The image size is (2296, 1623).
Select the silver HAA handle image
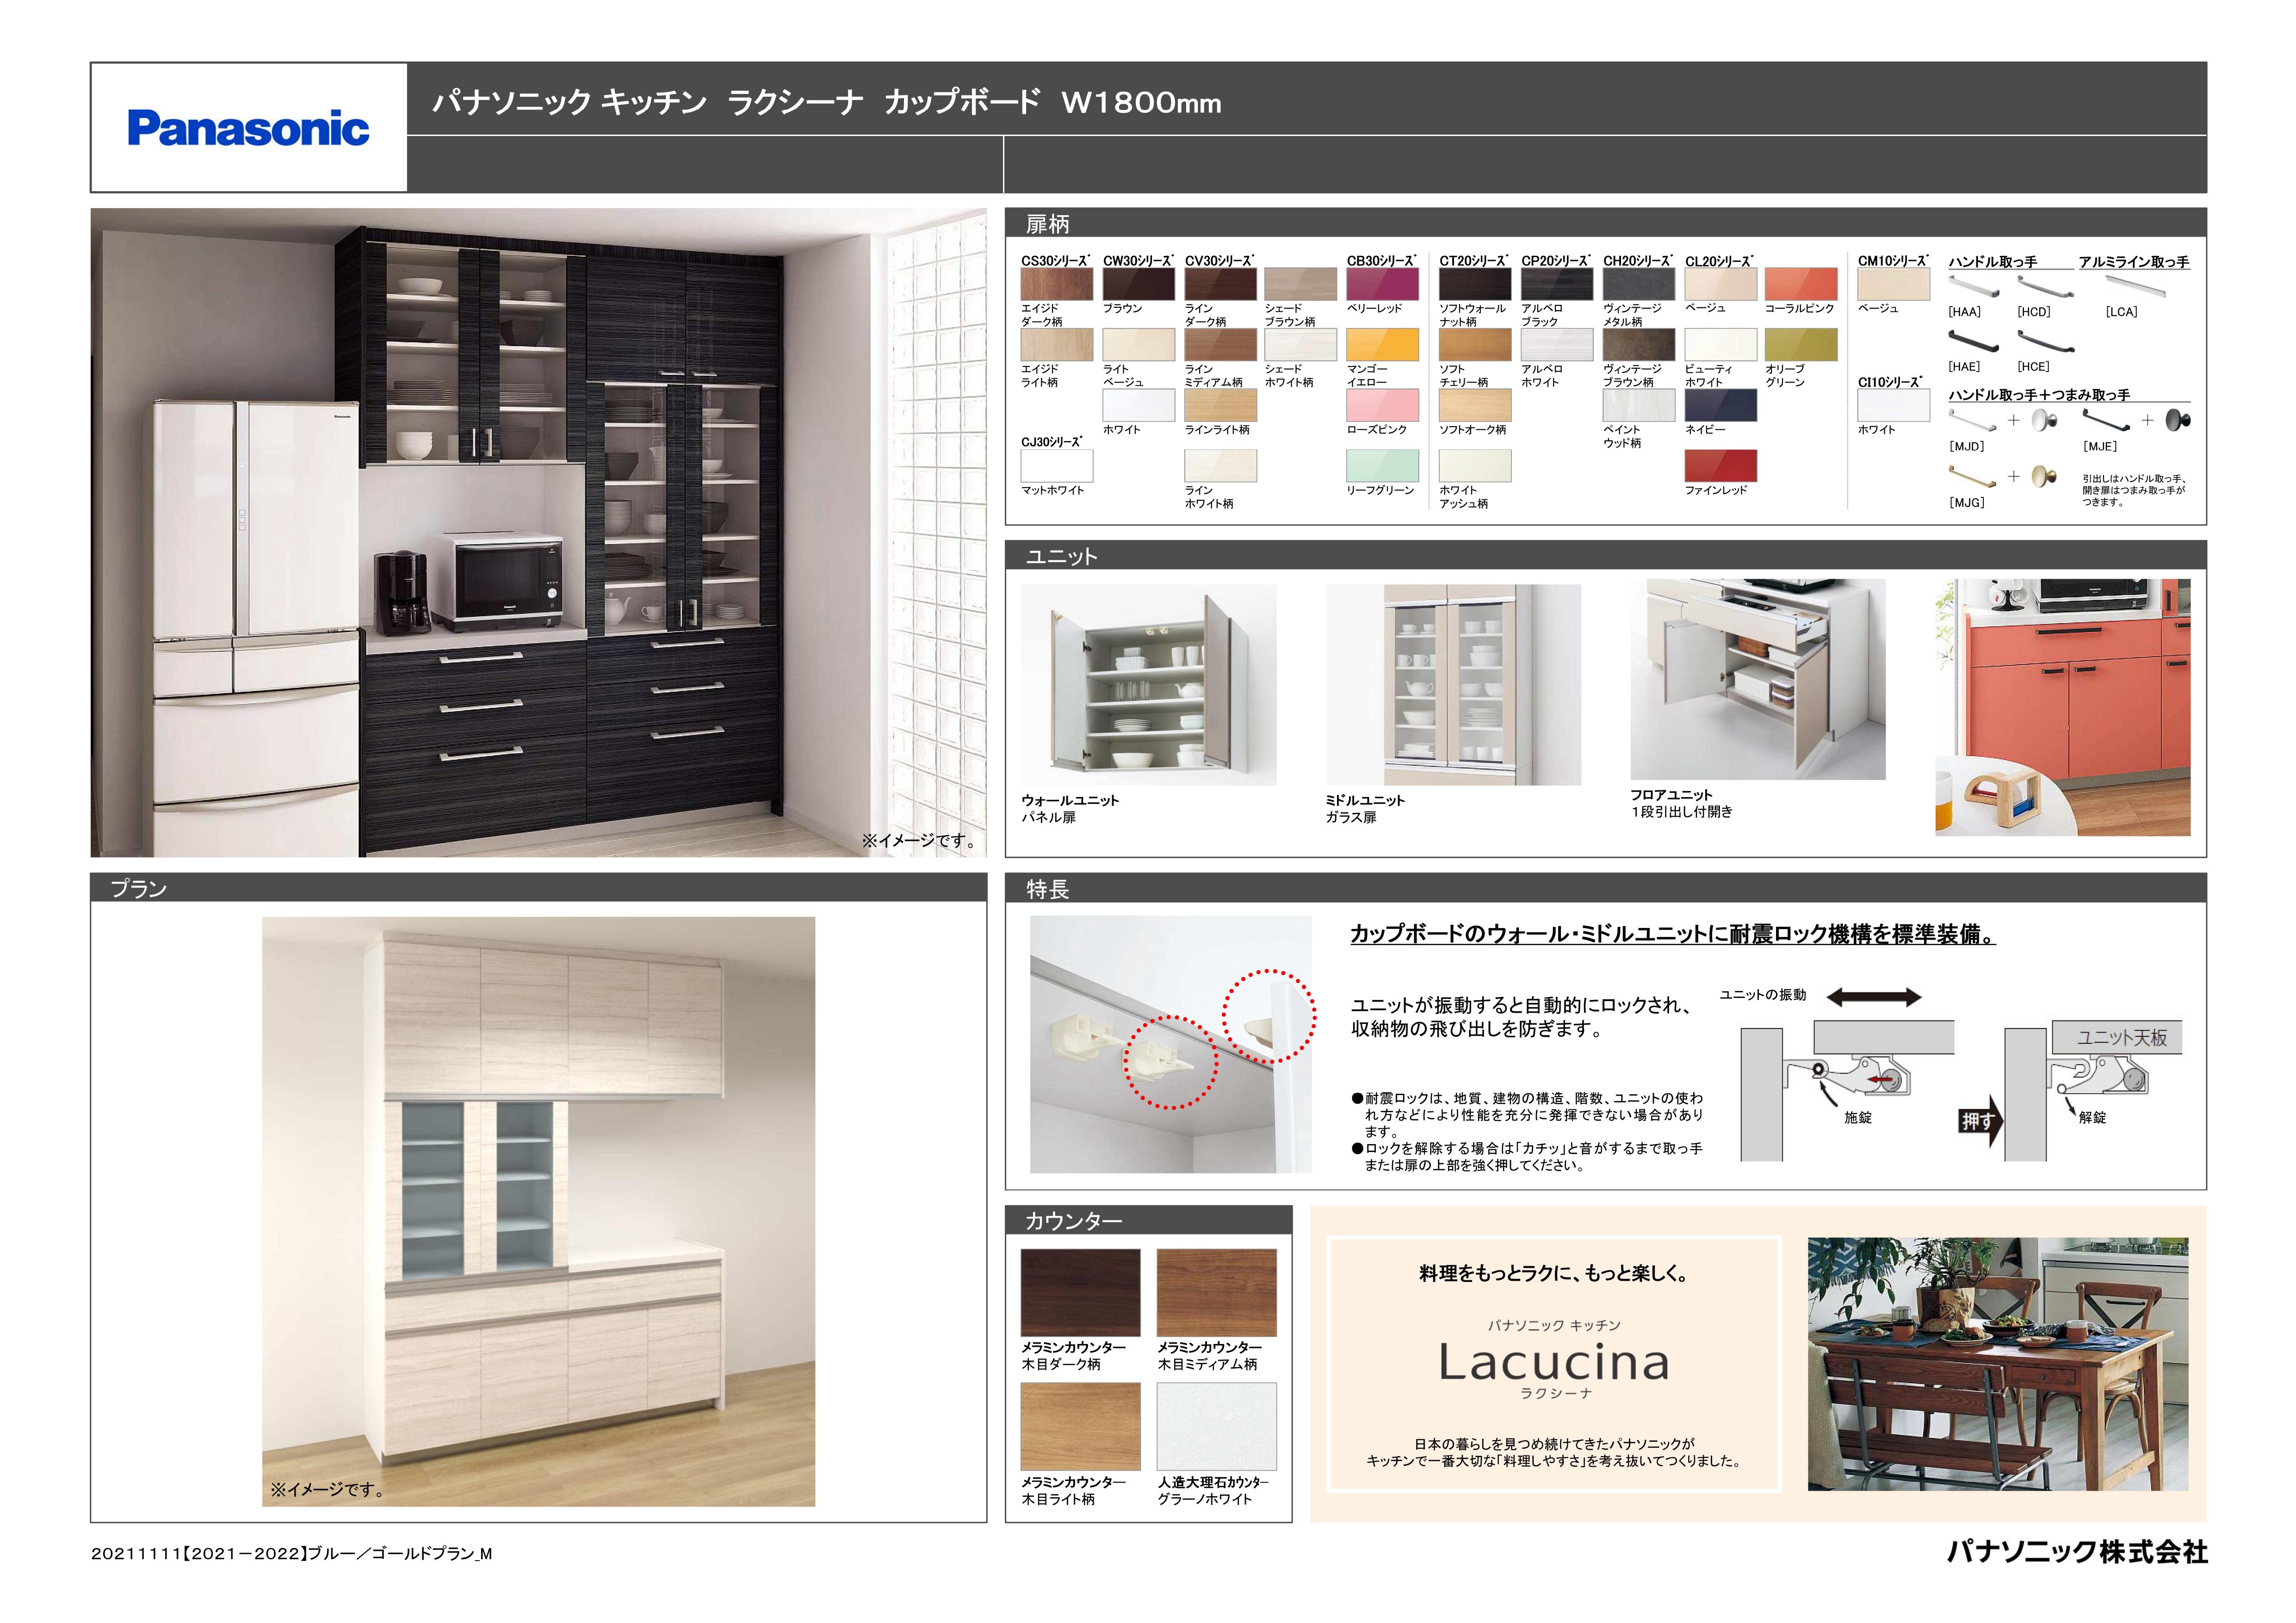point(1974,286)
